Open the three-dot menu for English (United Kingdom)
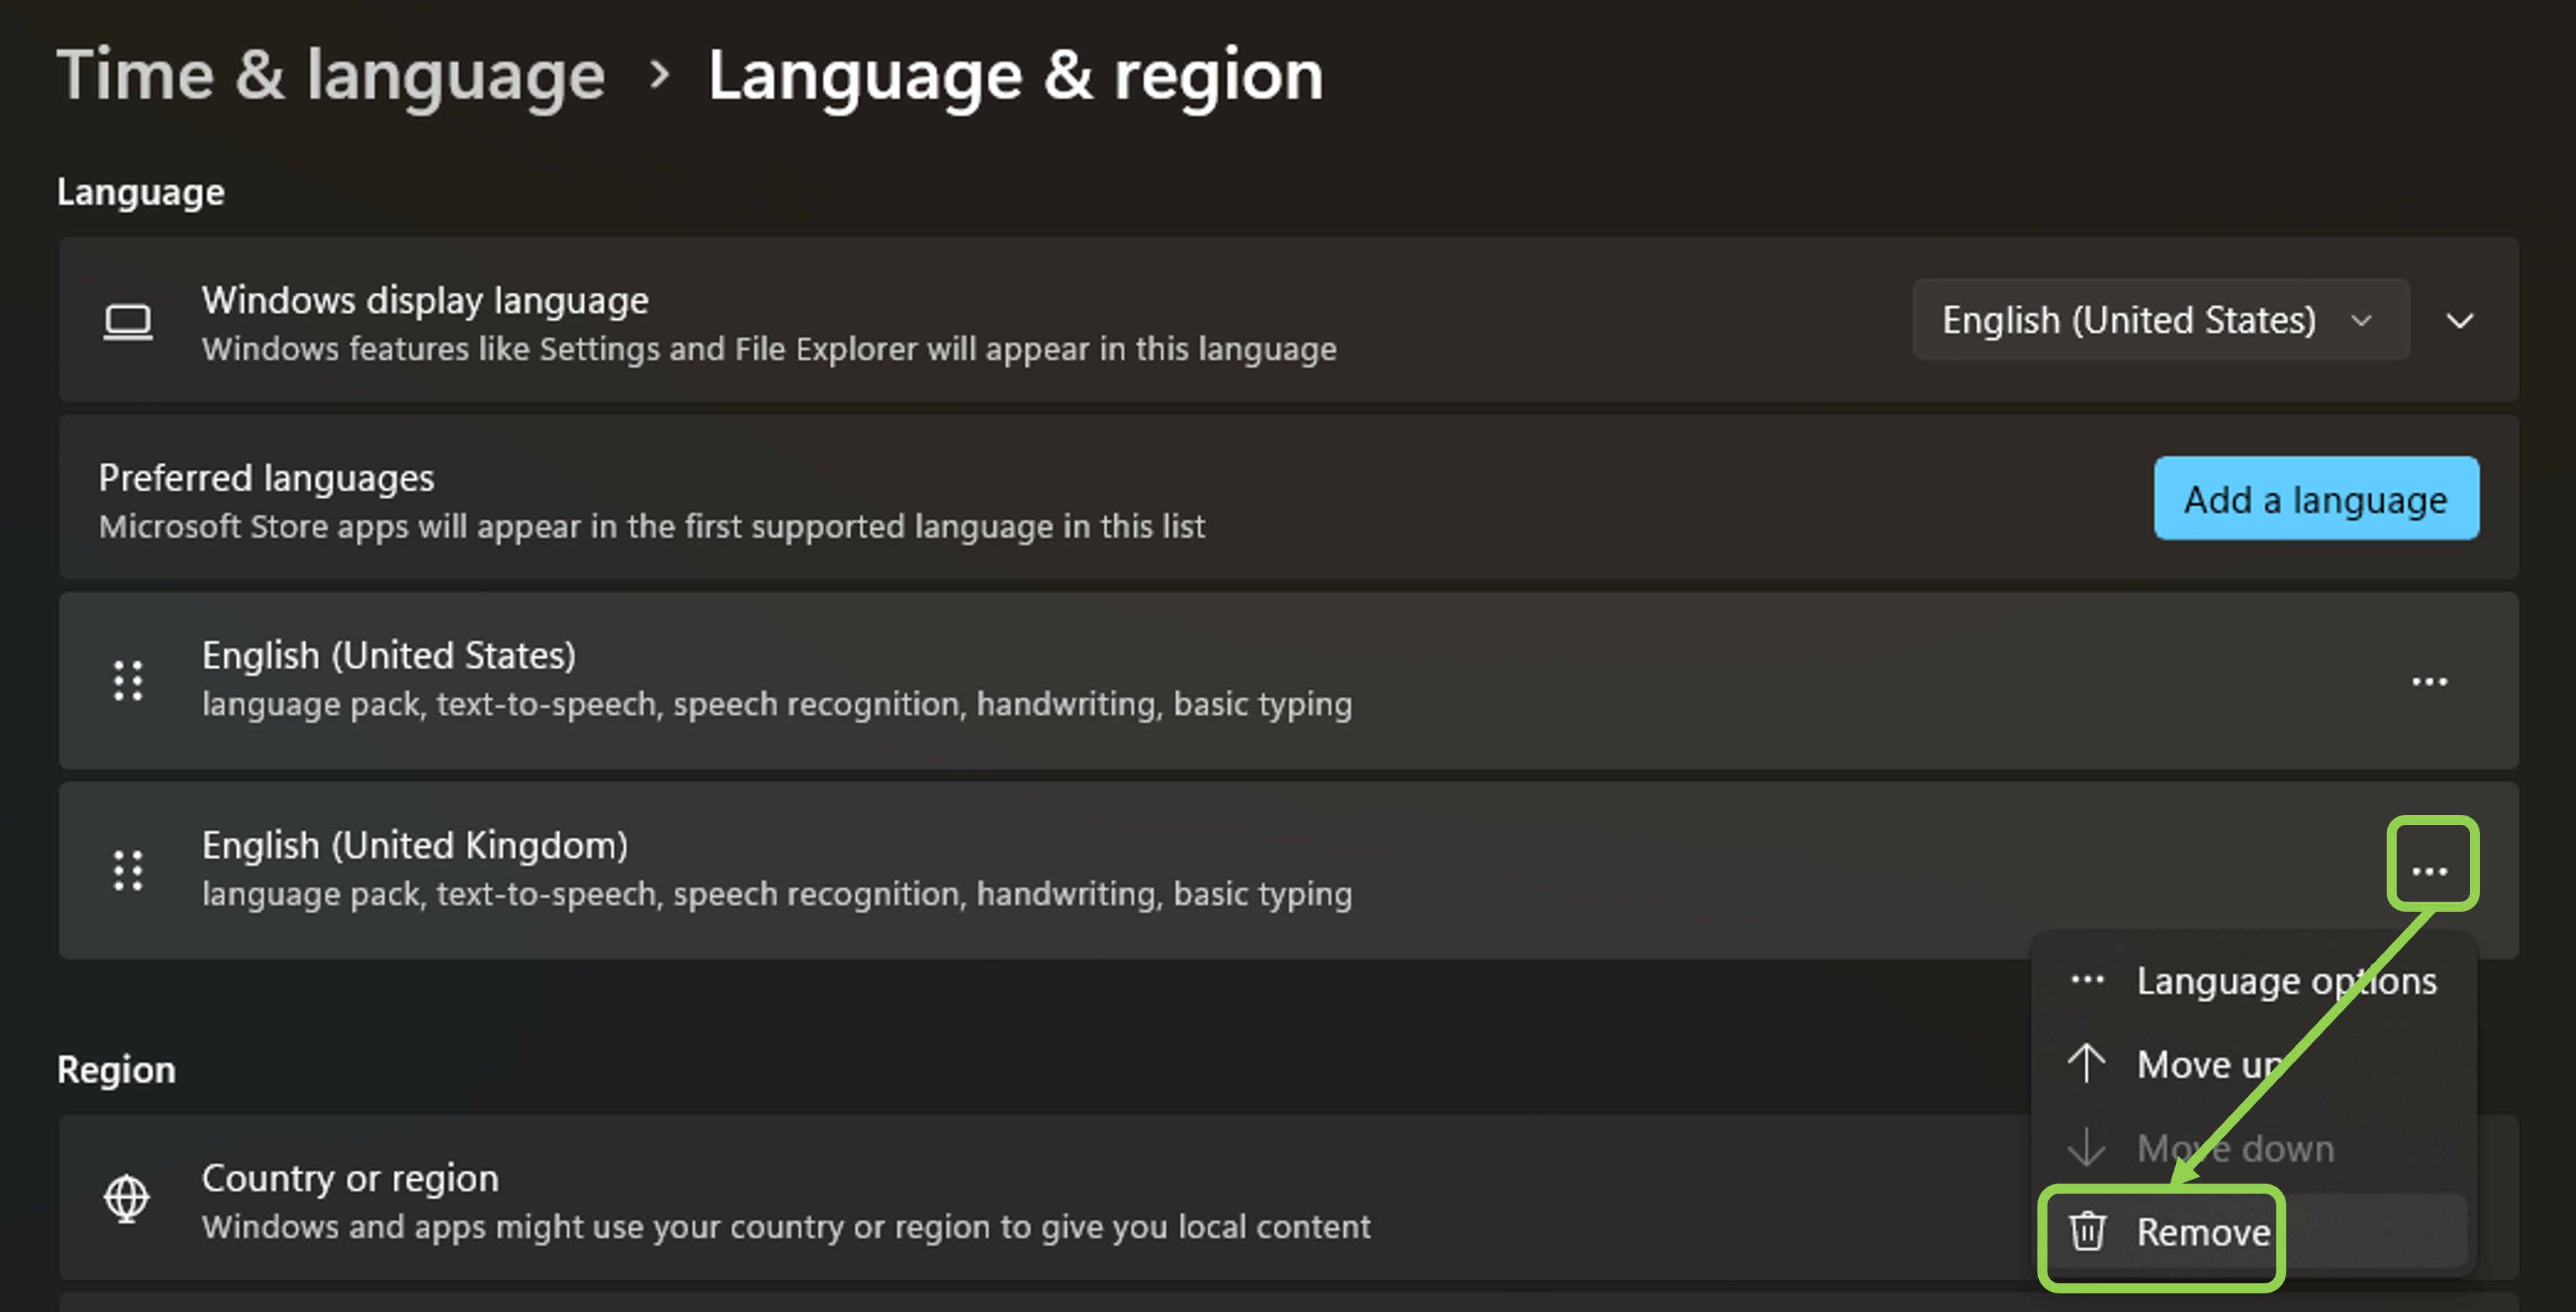 2429,870
